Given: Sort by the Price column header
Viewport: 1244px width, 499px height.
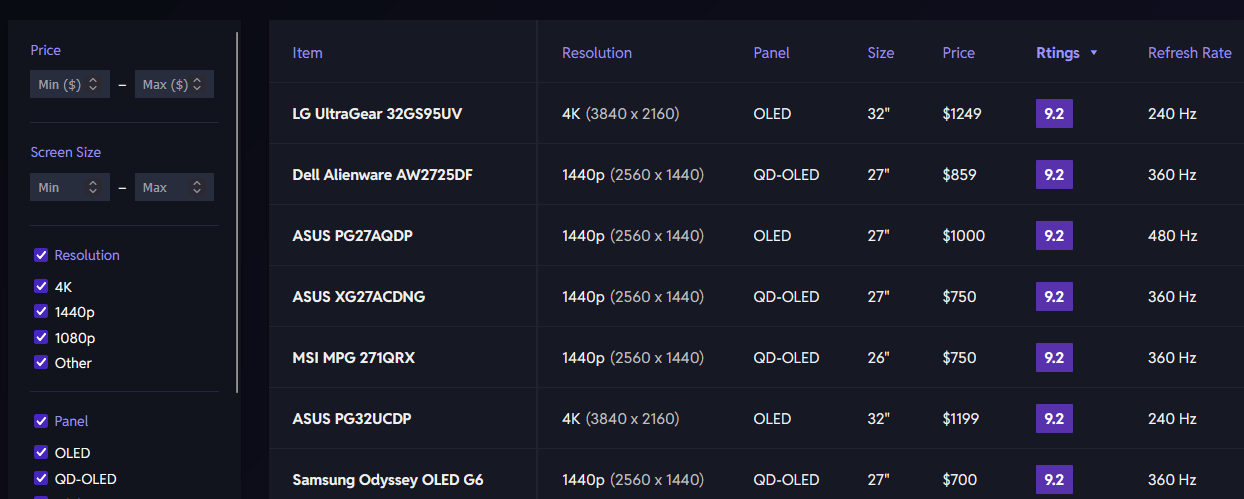Looking at the screenshot, I should (958, 53).
